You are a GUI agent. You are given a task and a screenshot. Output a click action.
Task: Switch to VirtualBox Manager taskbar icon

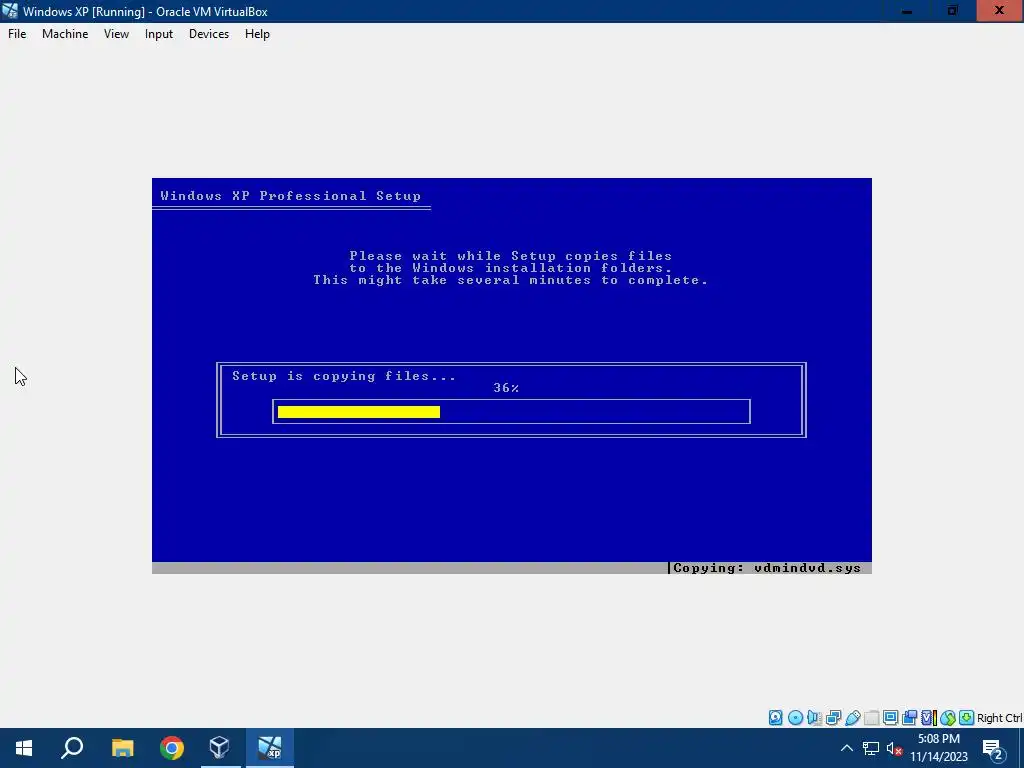click(x=220, y=748)
